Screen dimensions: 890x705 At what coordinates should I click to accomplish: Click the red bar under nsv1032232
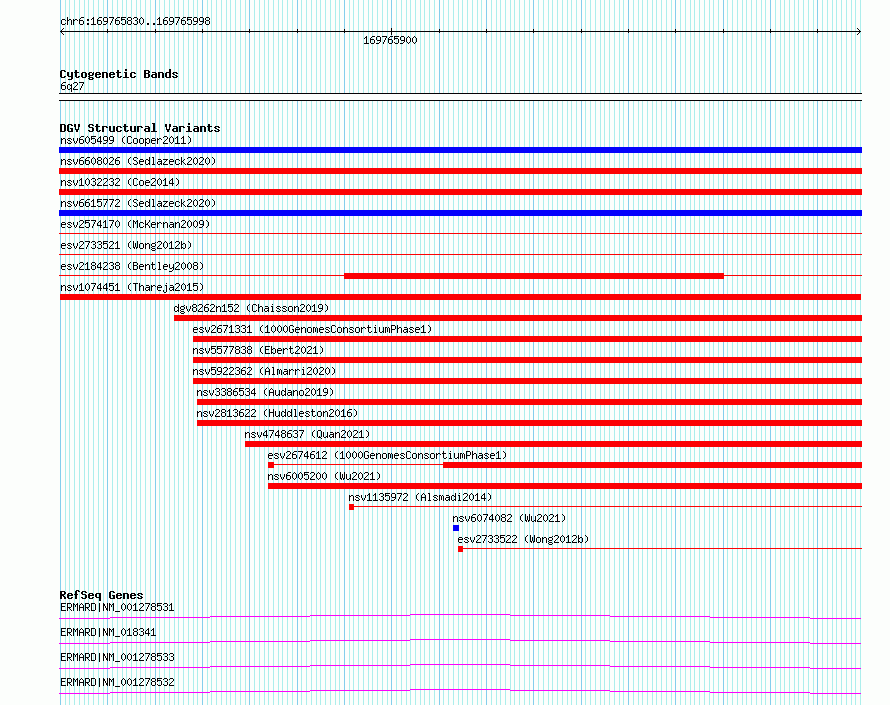(x=460, y=192)
